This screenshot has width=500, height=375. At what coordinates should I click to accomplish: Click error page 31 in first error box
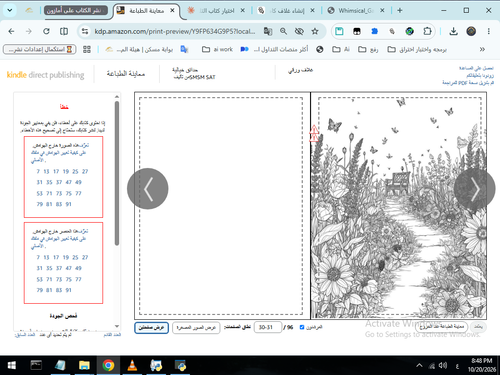tap(39, 182)
